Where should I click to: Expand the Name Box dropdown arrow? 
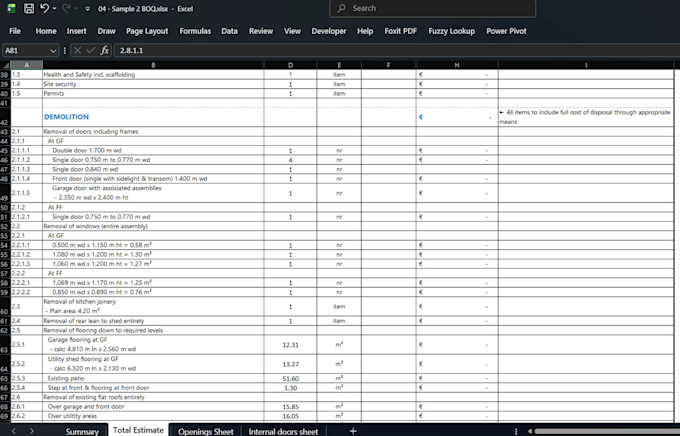tap(53, 51)
